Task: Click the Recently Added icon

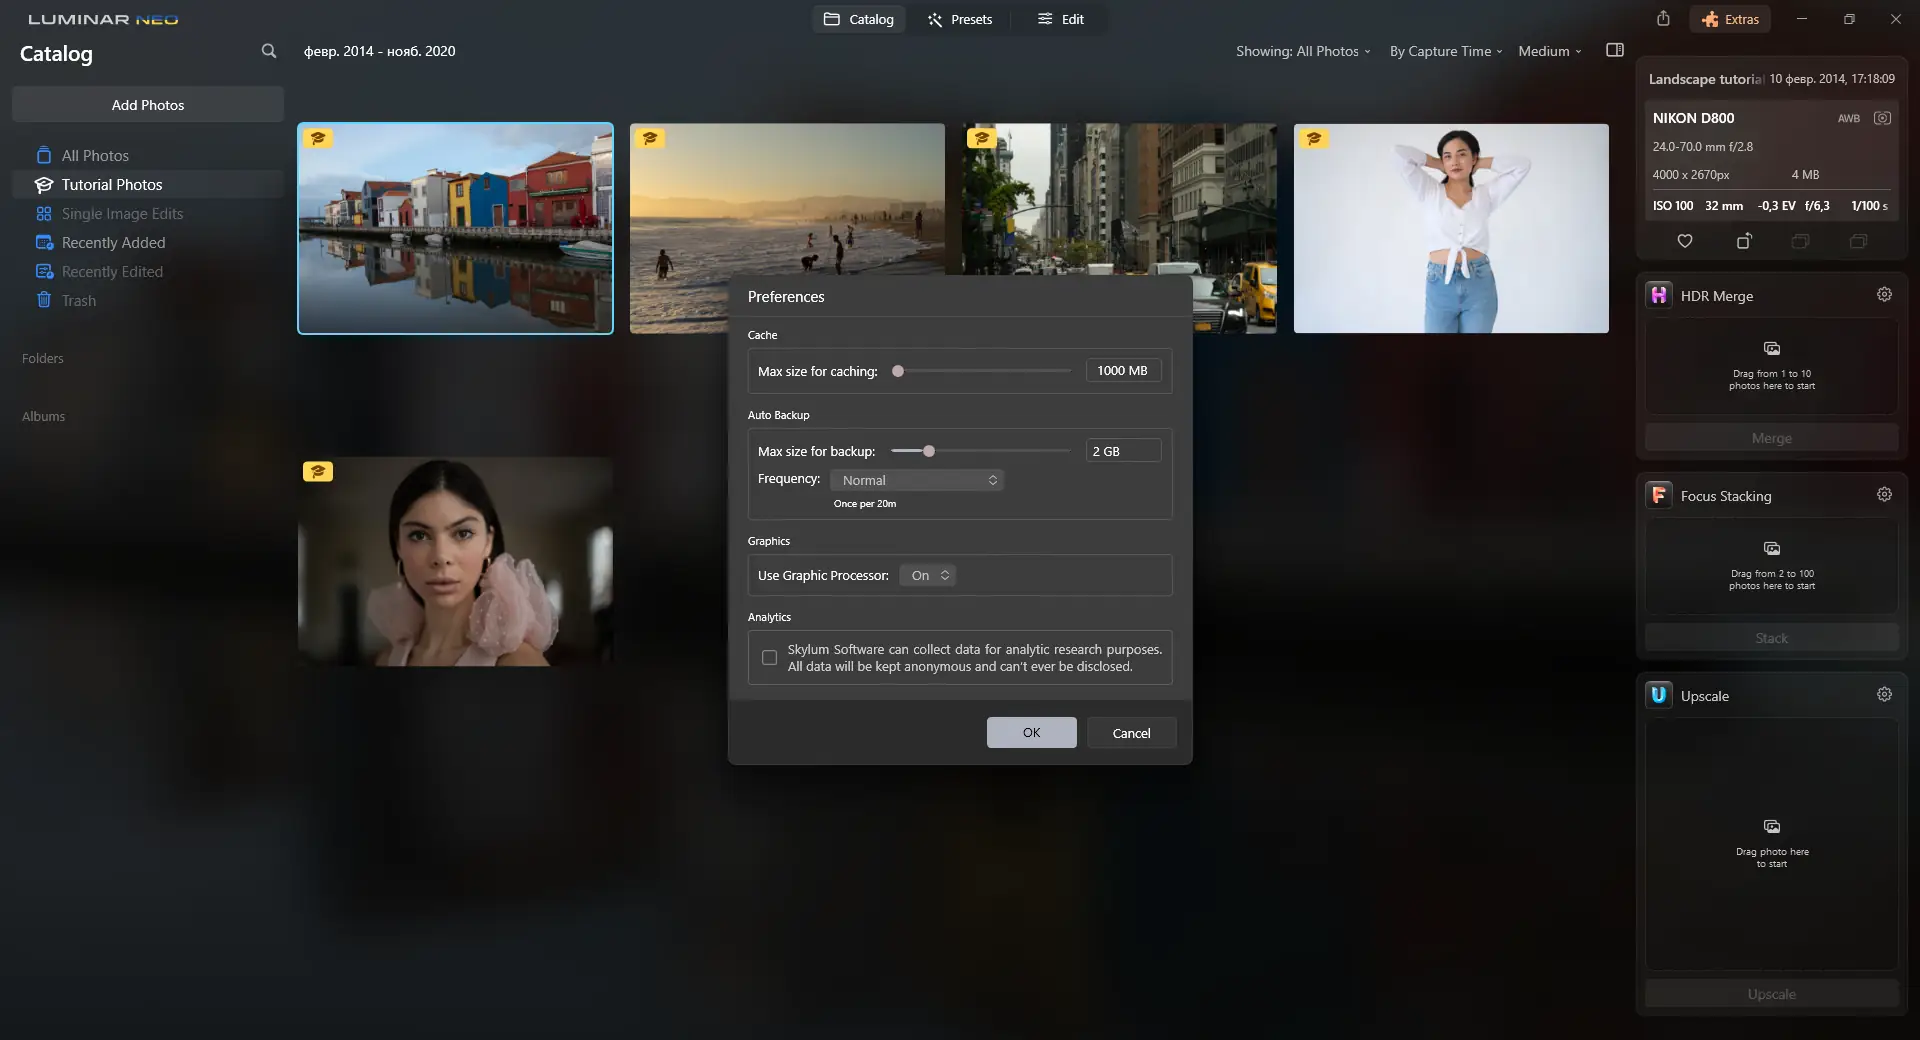Action: coord(44,242)
